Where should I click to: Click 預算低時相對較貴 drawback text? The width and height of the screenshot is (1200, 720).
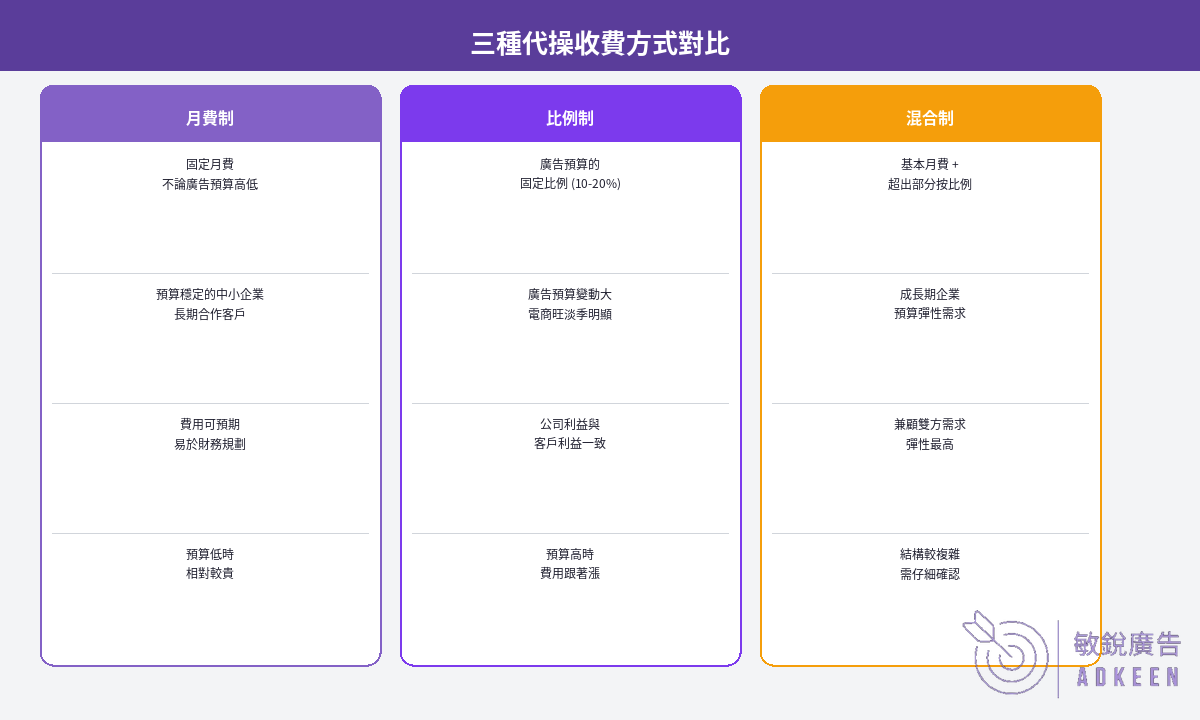(x=210, y=564)
